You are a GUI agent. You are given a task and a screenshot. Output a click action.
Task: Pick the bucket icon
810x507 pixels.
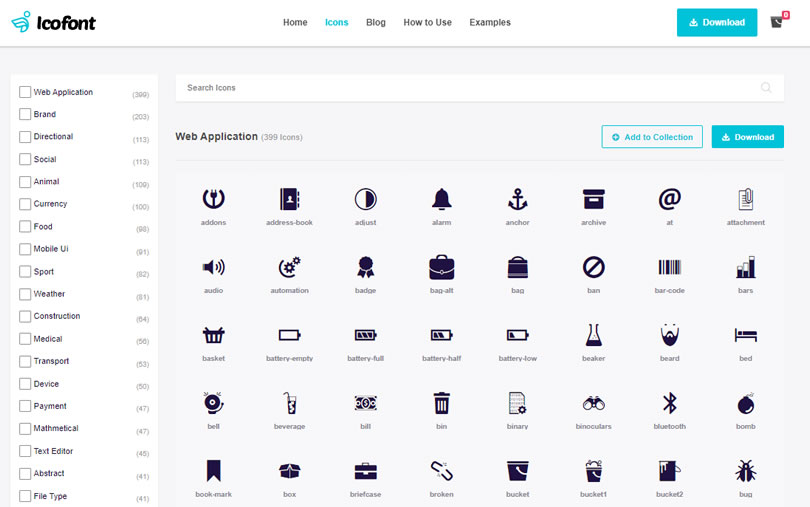pyautogui.click(x=518, y=471)
